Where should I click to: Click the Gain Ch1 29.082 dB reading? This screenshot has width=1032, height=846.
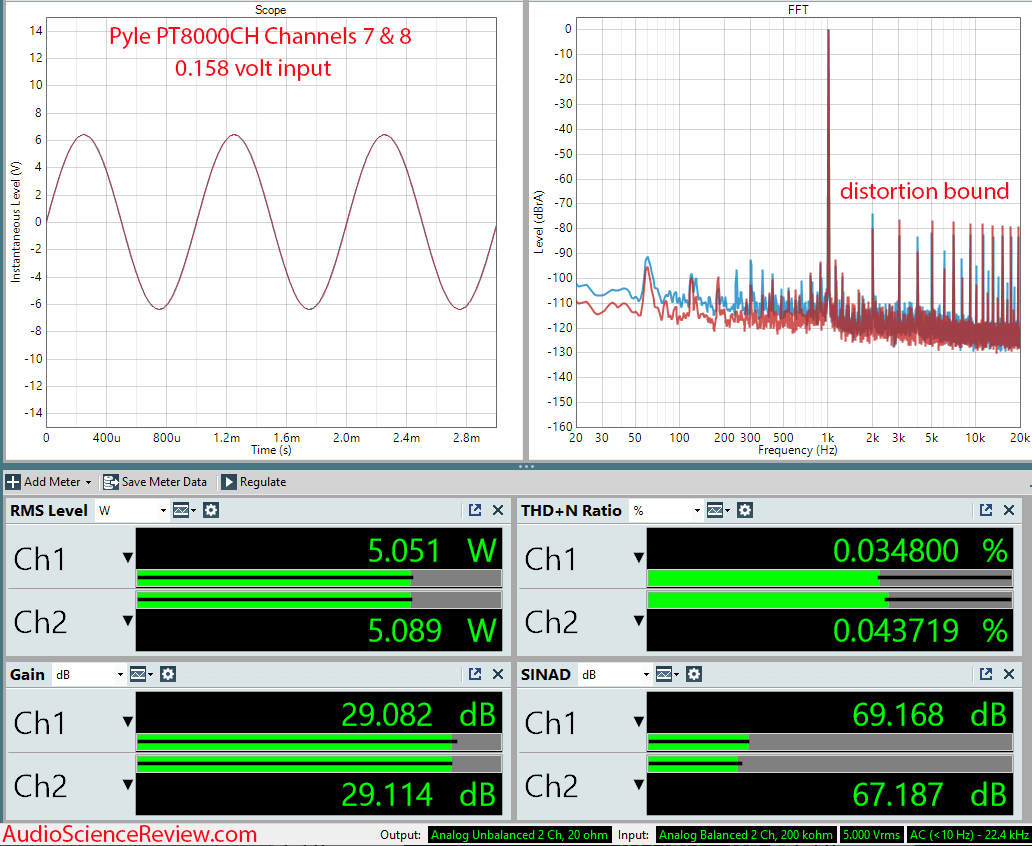click(x=418, y=714)
